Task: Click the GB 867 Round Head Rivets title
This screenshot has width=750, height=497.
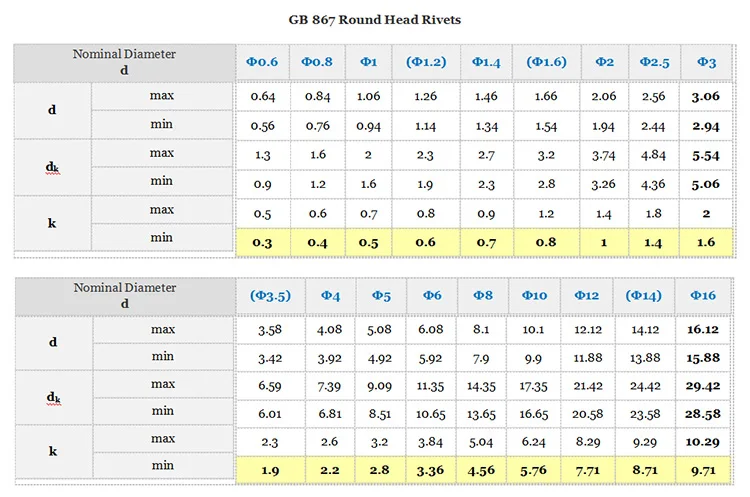Action: coord(375,21)
